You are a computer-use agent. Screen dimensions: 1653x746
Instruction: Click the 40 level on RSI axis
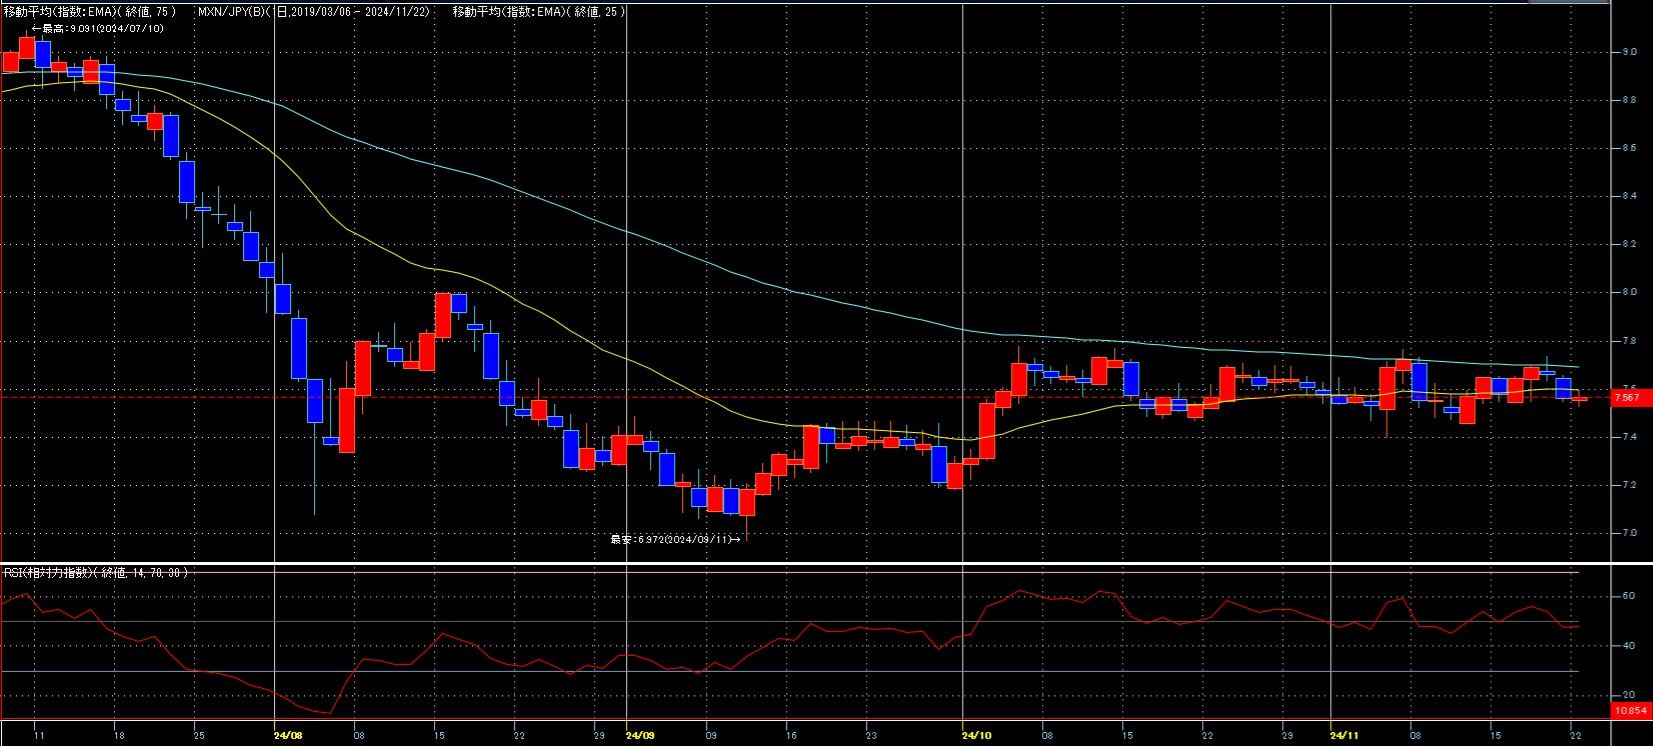click(1629, 646)
